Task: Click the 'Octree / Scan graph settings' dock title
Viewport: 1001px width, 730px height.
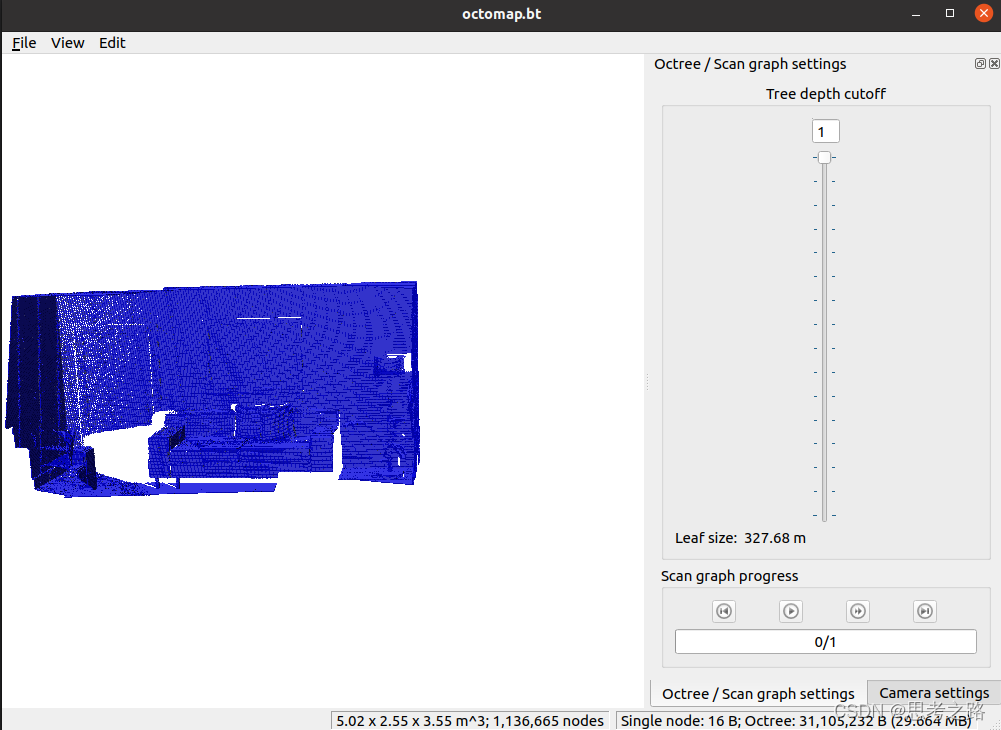Action: coord(750,64)
